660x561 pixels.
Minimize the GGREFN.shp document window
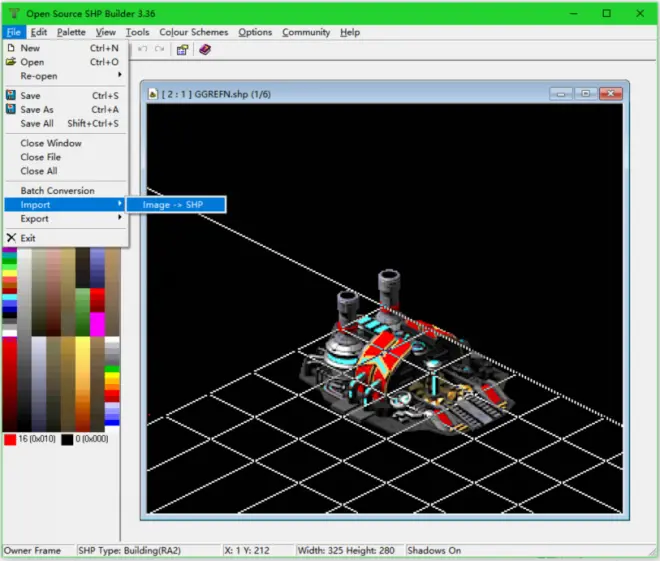click(561, 93)
